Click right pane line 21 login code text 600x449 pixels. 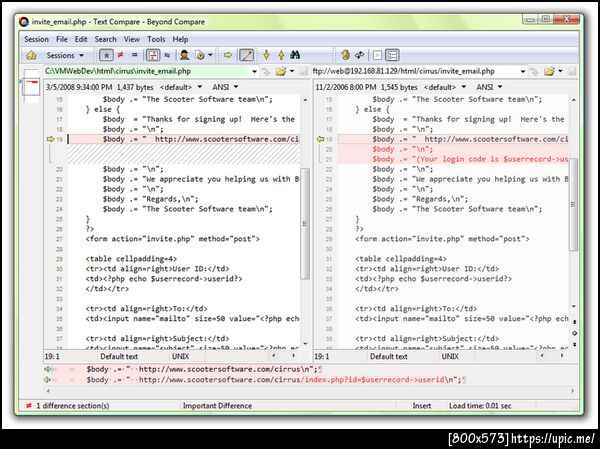(470, 159)
